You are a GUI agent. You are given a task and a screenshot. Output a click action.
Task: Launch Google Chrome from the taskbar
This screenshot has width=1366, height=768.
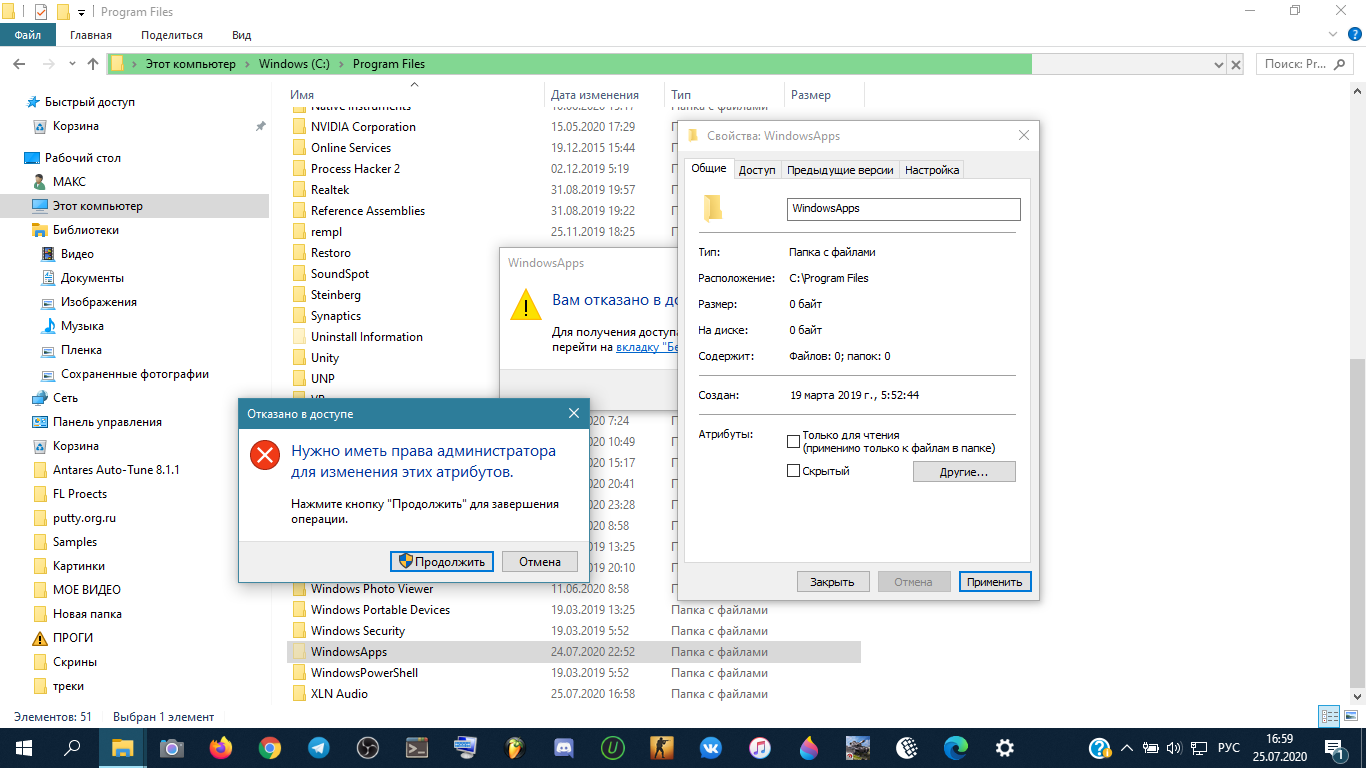(269, 747)
